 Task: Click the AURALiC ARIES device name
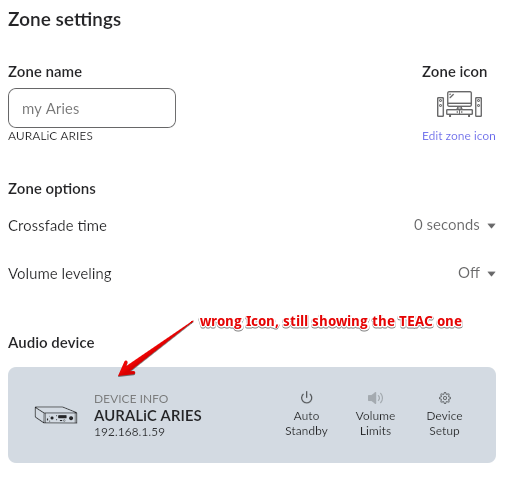tap(148, 416)
